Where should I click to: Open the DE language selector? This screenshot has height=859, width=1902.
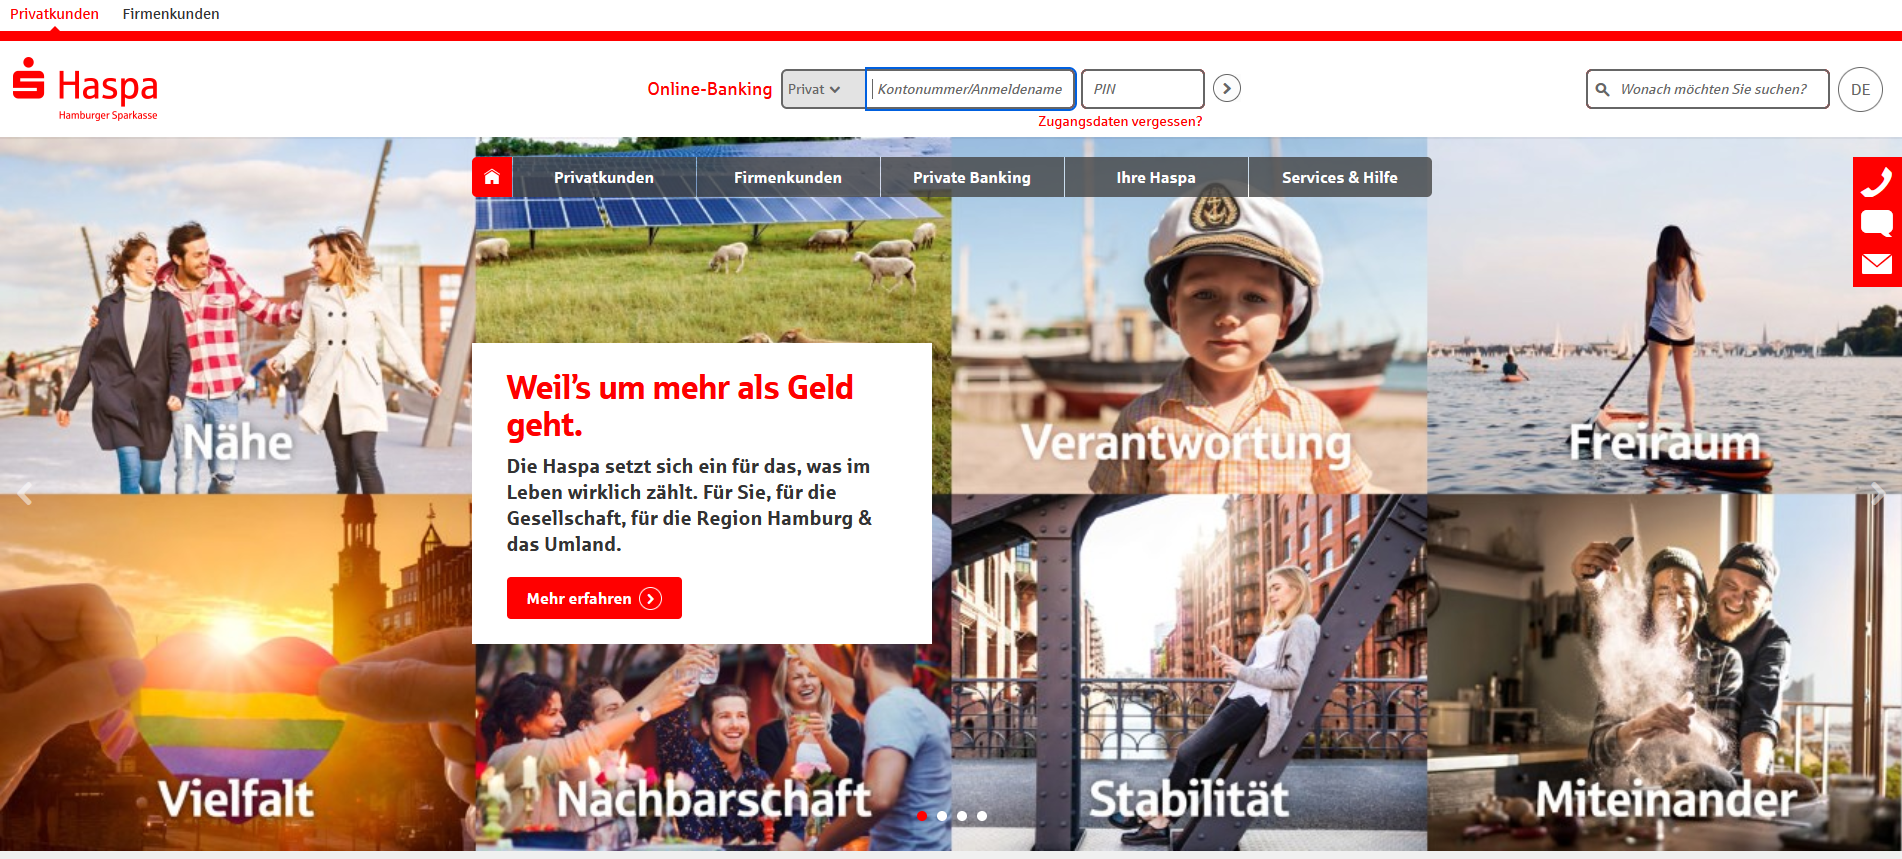pyautogui.click(x=1860, y=89)
